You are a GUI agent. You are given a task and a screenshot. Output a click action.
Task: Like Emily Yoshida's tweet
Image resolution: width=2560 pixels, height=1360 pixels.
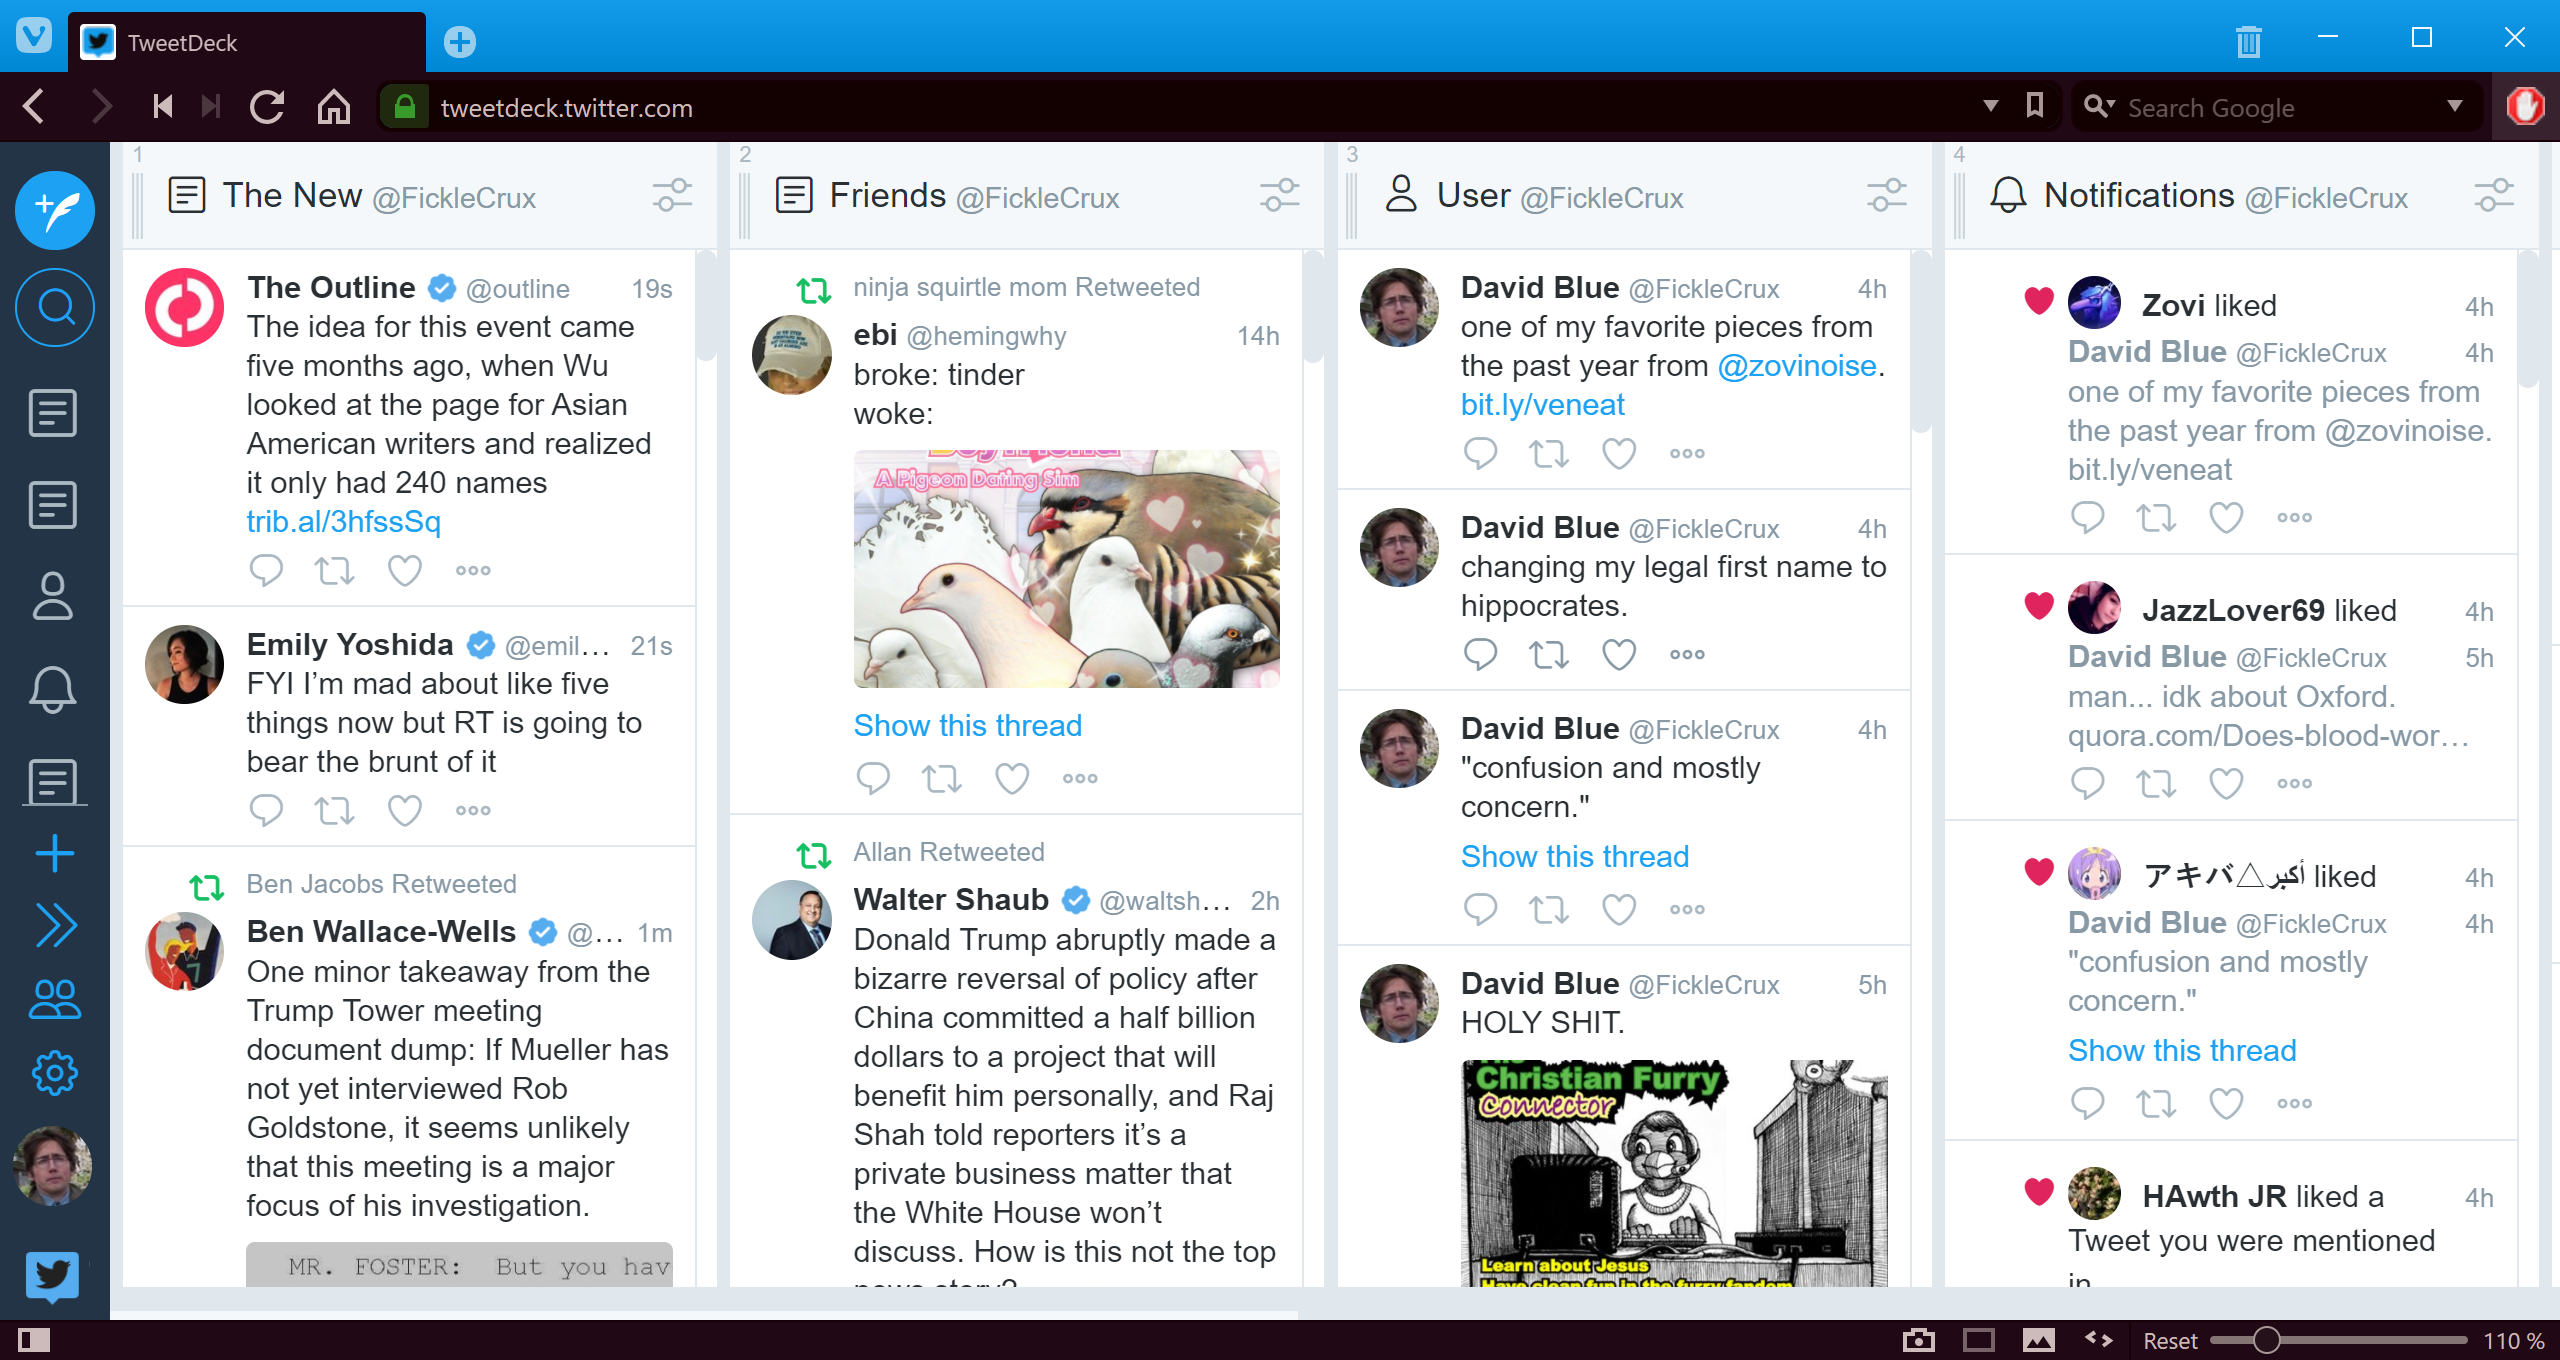coord(404,810)
